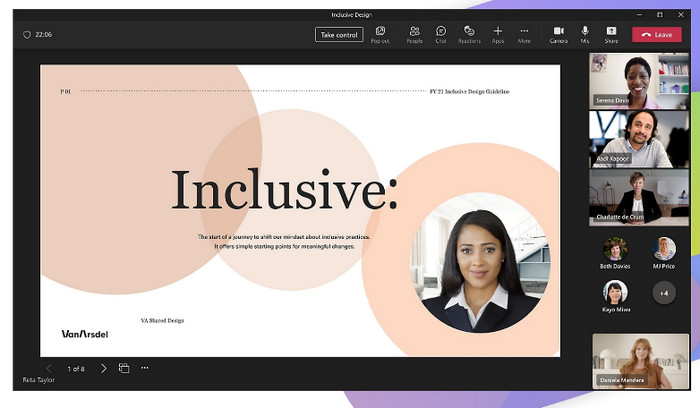Click the 1 of 8 slide counter
This screenshot has height=408, width=700.
coord(76,369)
